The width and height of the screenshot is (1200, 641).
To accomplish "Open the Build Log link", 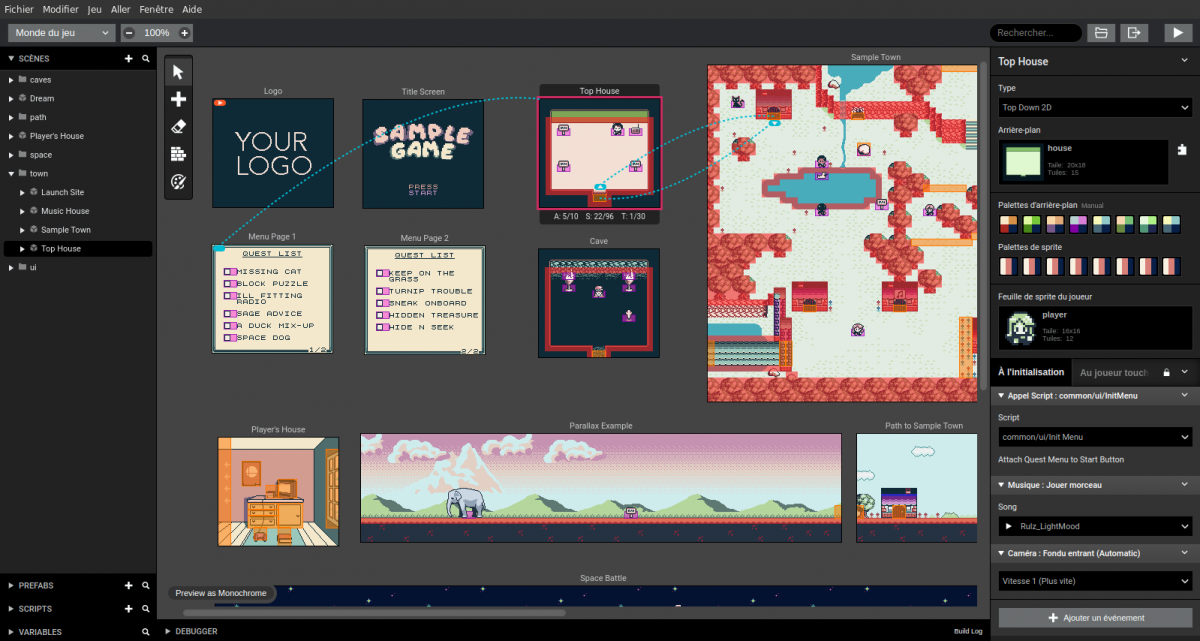I will click(967, 631).
